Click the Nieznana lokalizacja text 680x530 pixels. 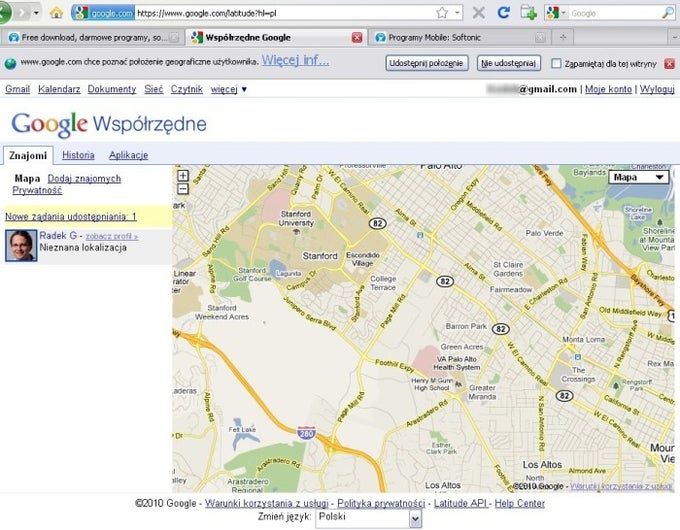click(83, 248)
